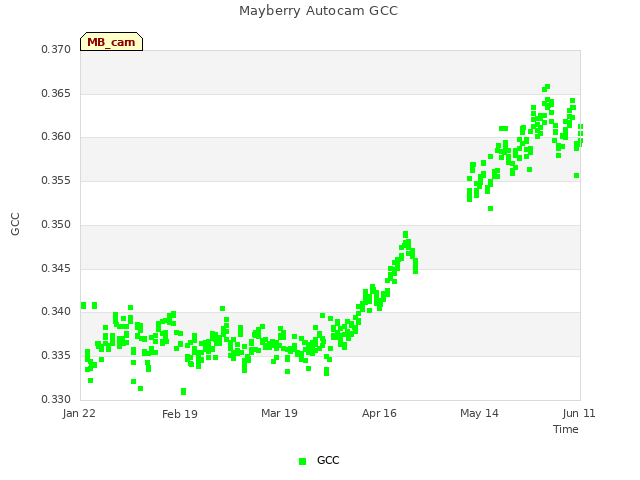This screenshot has height=480, width=640.
Task: Click the isolated data point near 0.352
Action: coord(491,209)
